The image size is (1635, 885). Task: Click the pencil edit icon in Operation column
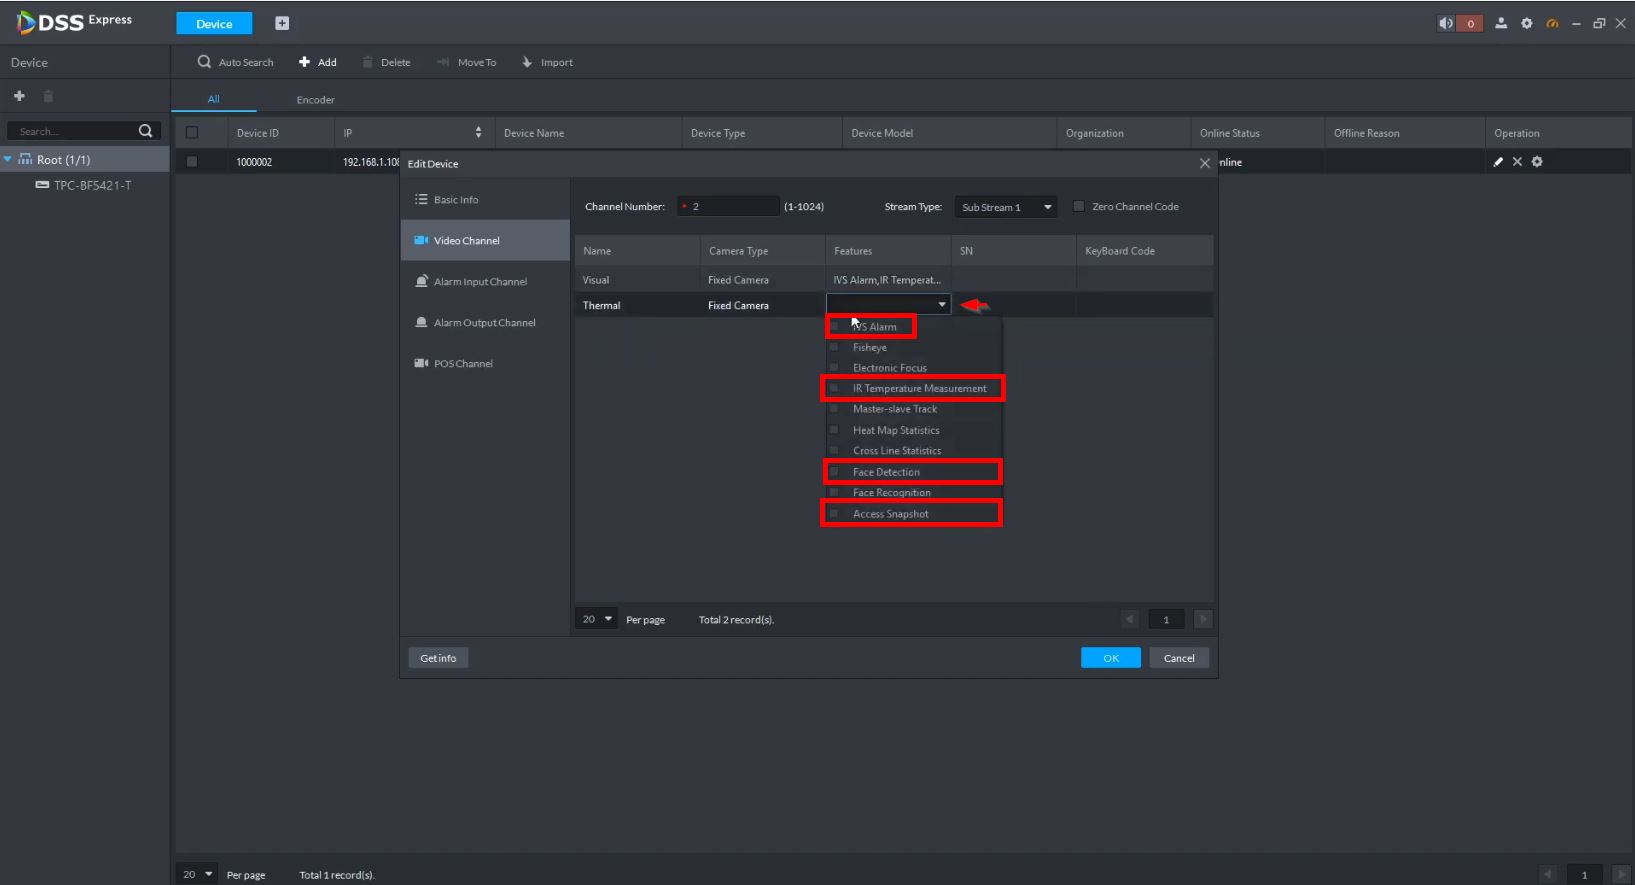click(1498, 162)
